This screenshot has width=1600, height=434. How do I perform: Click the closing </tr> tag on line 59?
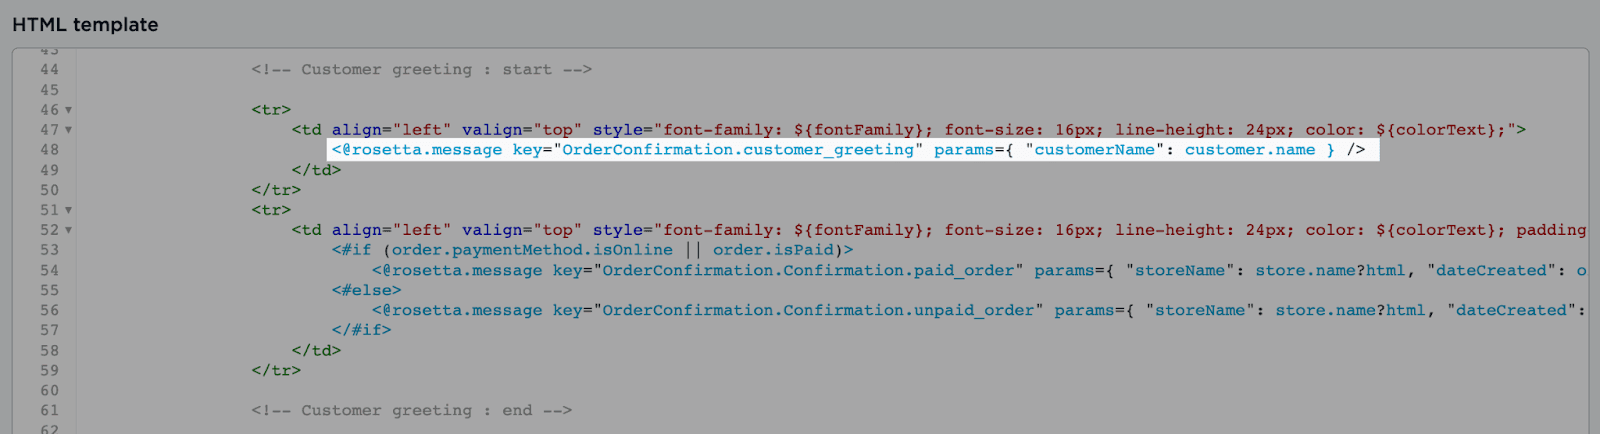coord(276,370)
